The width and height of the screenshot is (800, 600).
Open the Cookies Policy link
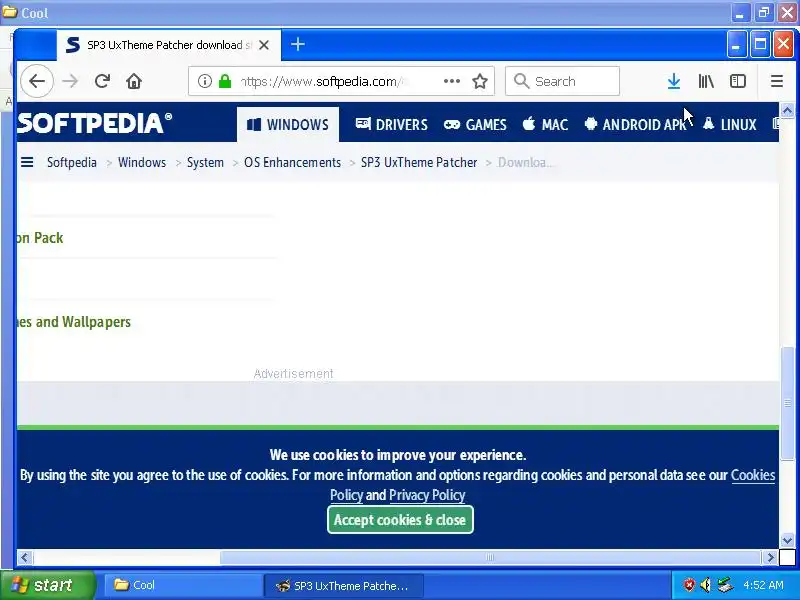(x=753, y=476)
